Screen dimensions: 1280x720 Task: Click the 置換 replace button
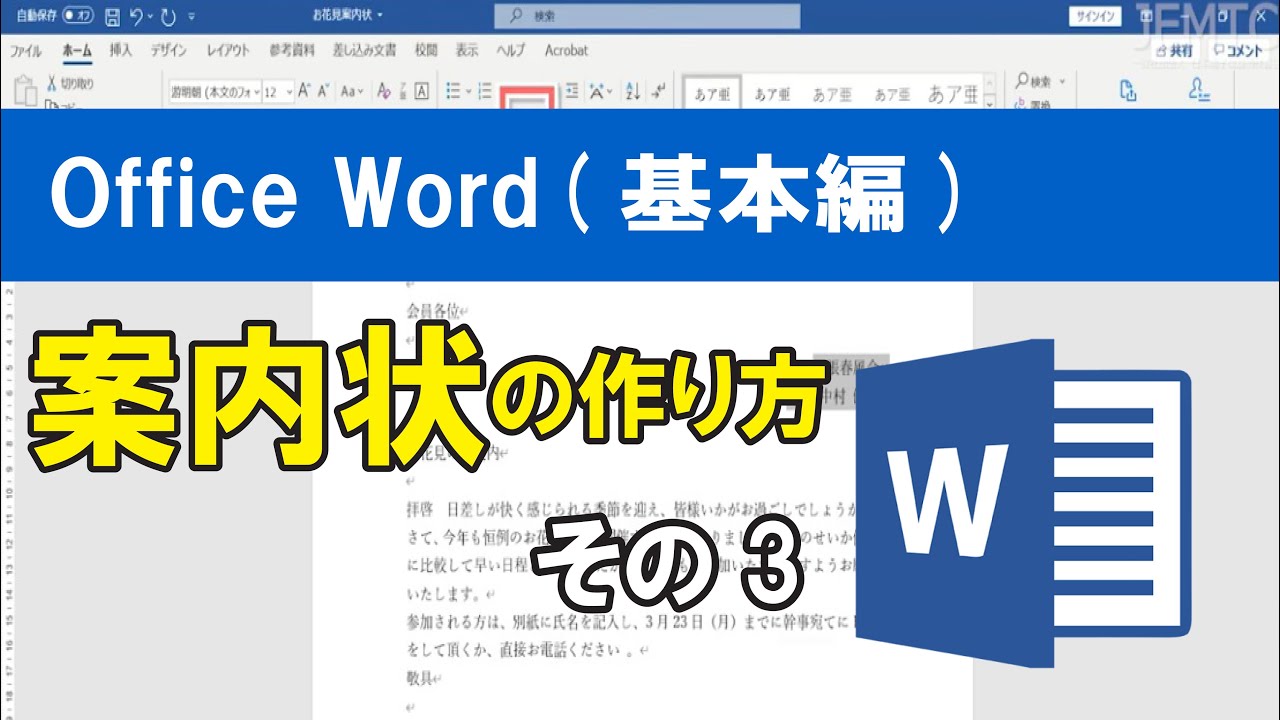(x=1034, y=102)
